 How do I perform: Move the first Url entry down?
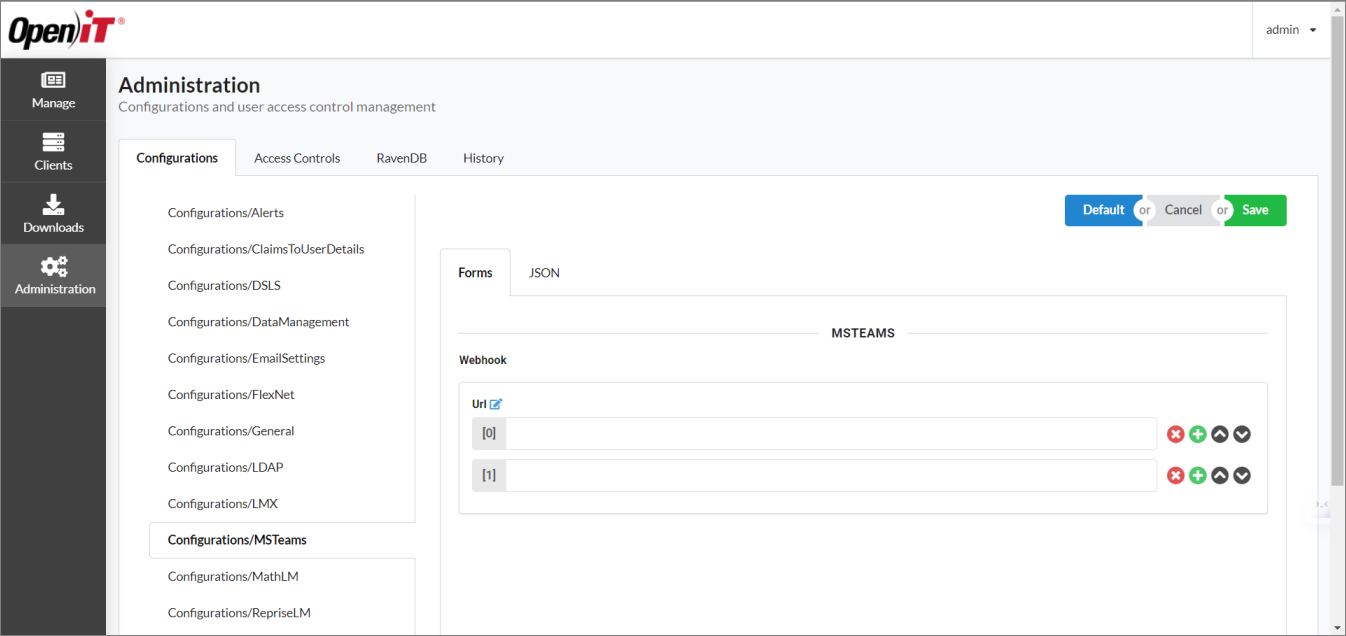1241,434
